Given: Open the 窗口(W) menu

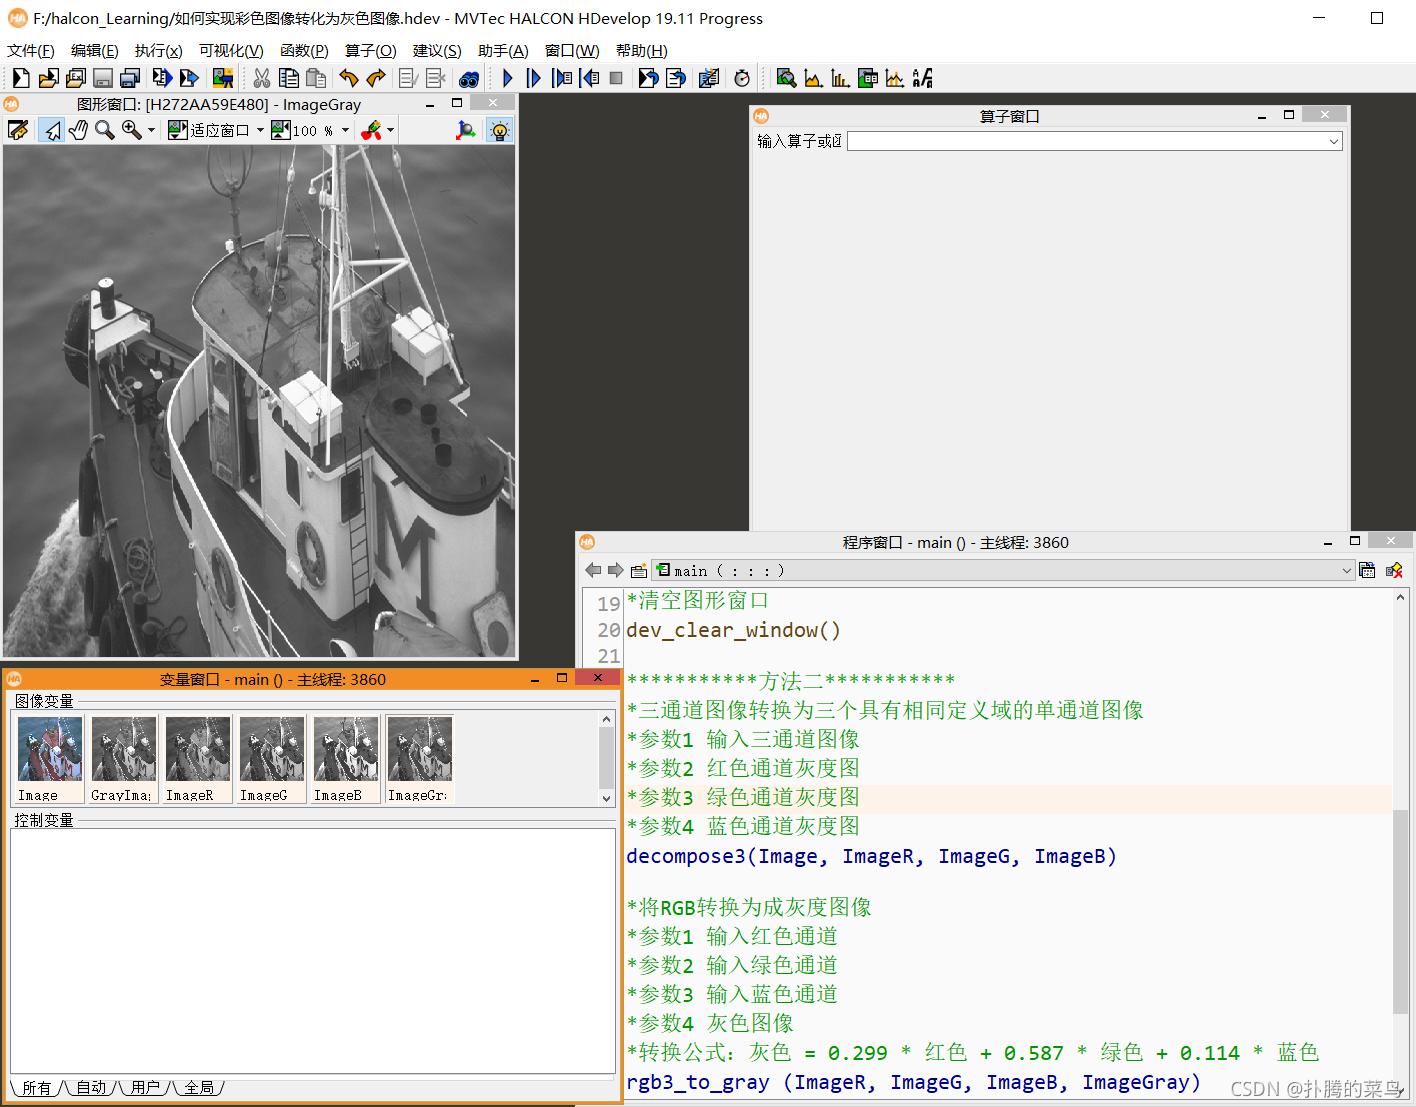Looking at the screenshot, I should (x=572, y=50).
